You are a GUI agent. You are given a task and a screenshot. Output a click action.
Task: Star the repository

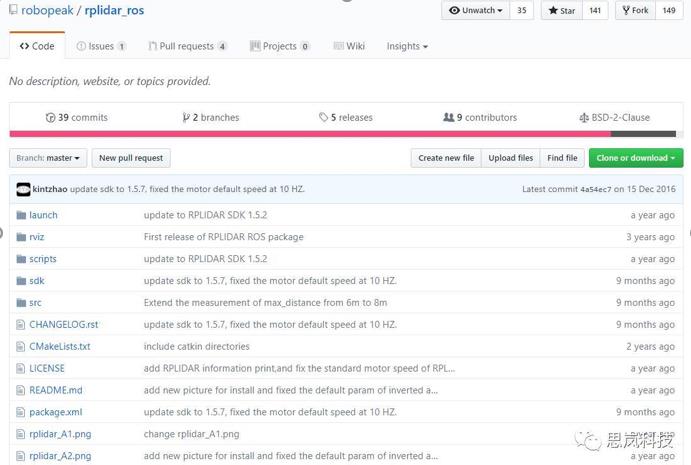[562, 10]
